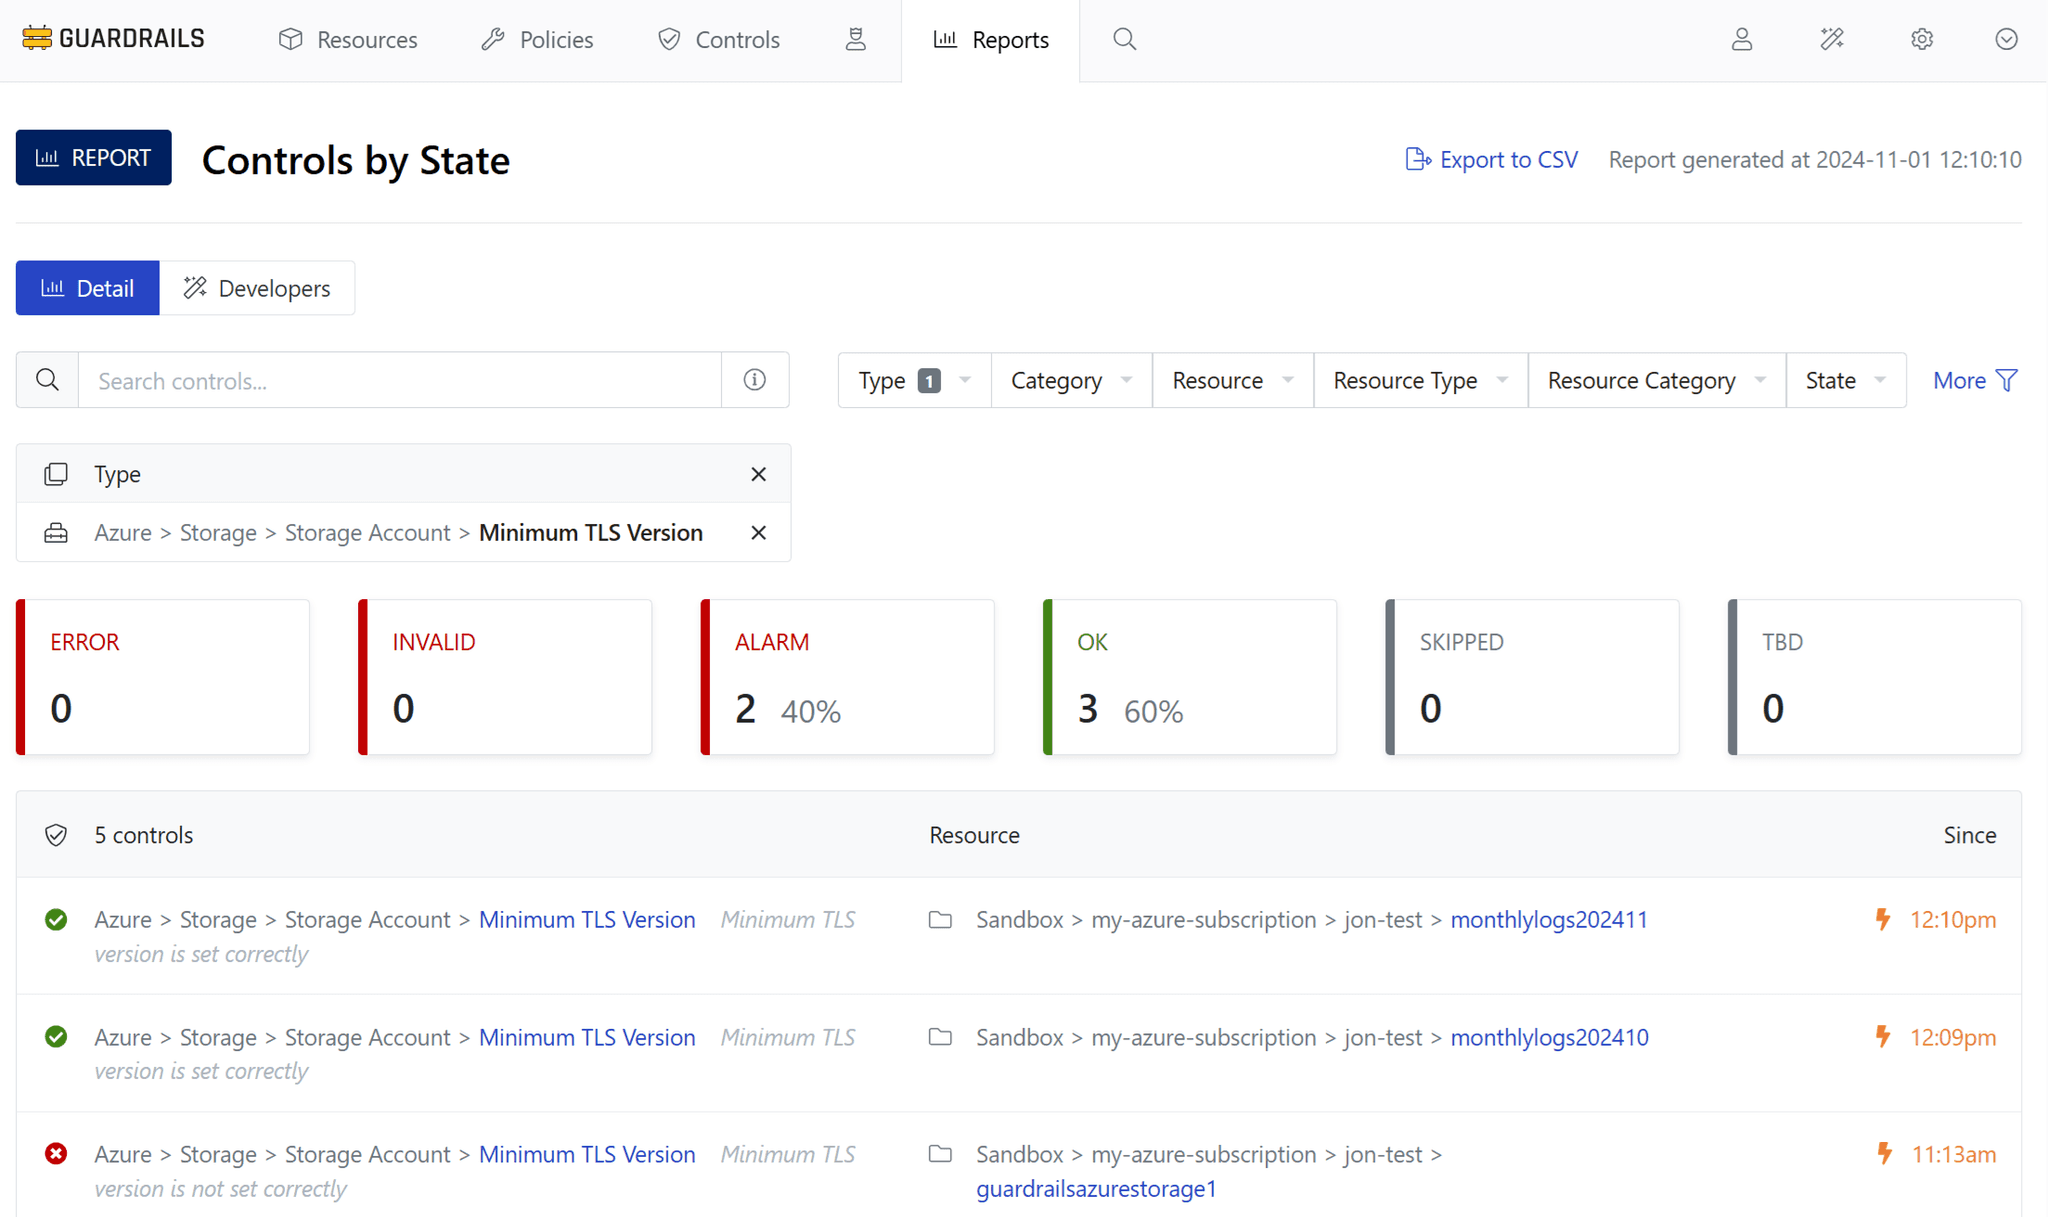The height and width of the screenshot is (1217, 2048).
Task: Select the OK state card
Action: (x=1190, y=677)
